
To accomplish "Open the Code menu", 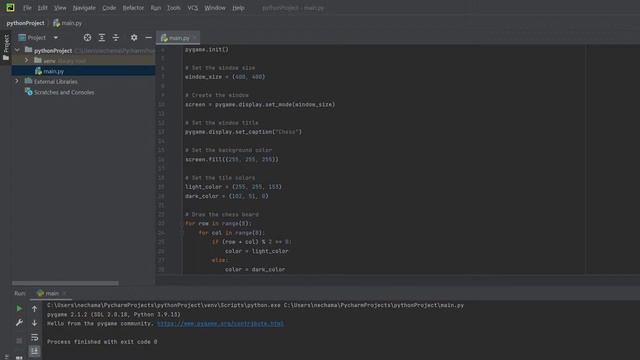I will point(109,8).
